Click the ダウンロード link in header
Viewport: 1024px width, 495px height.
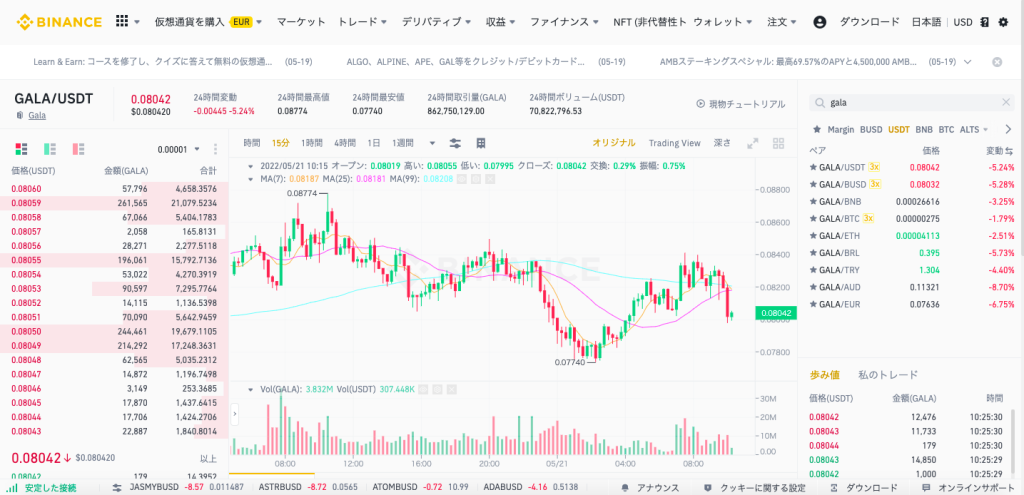(x=869, y=21)
